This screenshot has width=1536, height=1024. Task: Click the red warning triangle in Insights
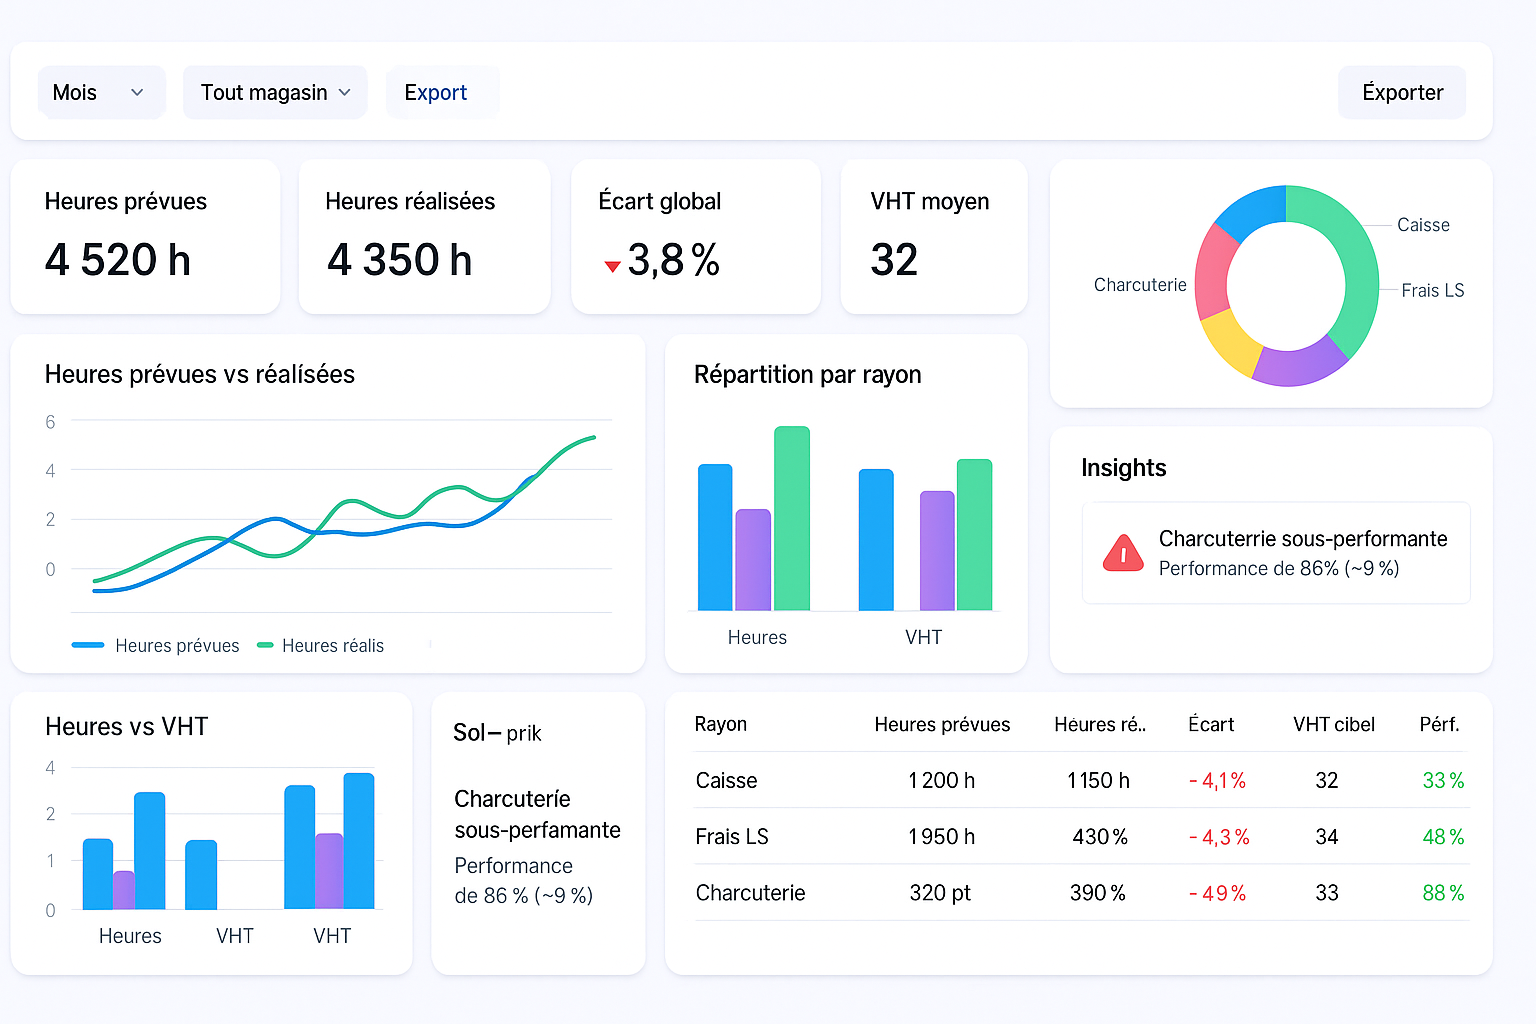pos(1123,553)
